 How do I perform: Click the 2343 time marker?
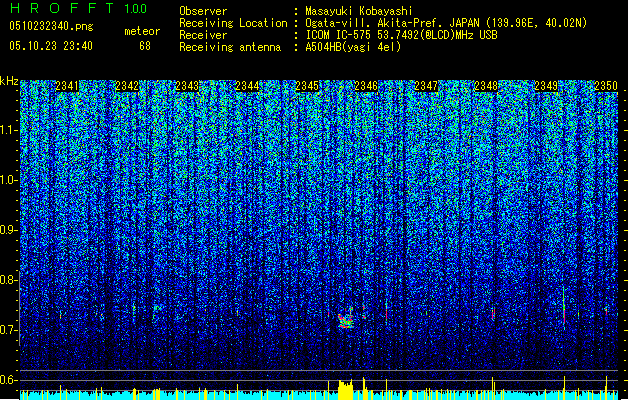[x=187, y=86]
